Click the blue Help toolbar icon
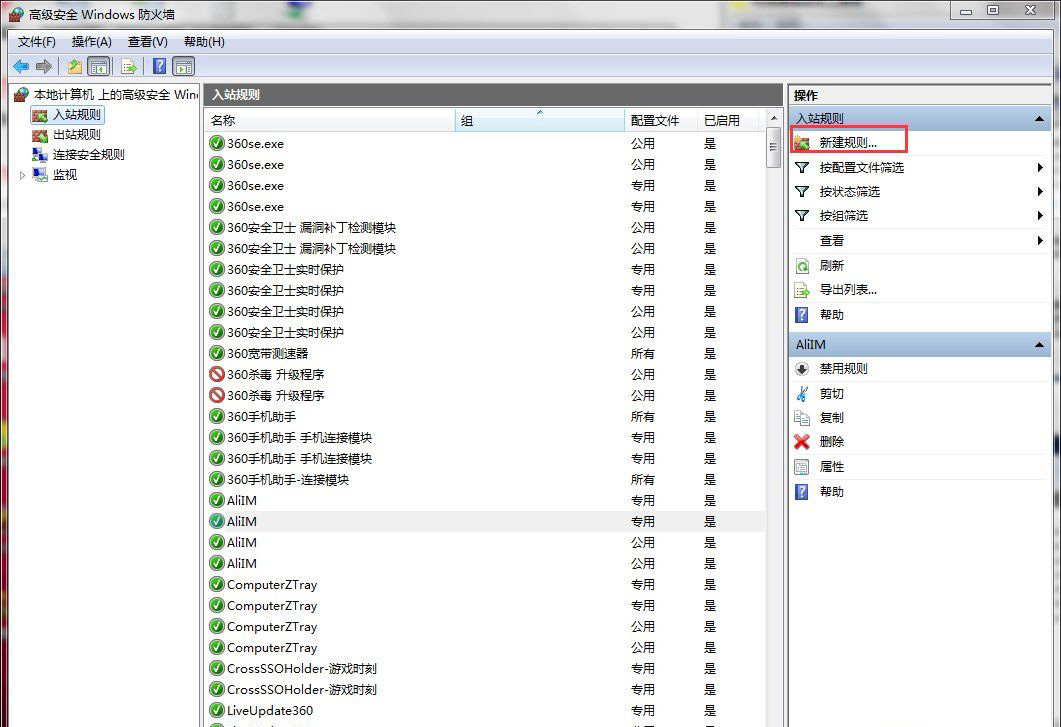1061x727 pixels. click(160, 66)
